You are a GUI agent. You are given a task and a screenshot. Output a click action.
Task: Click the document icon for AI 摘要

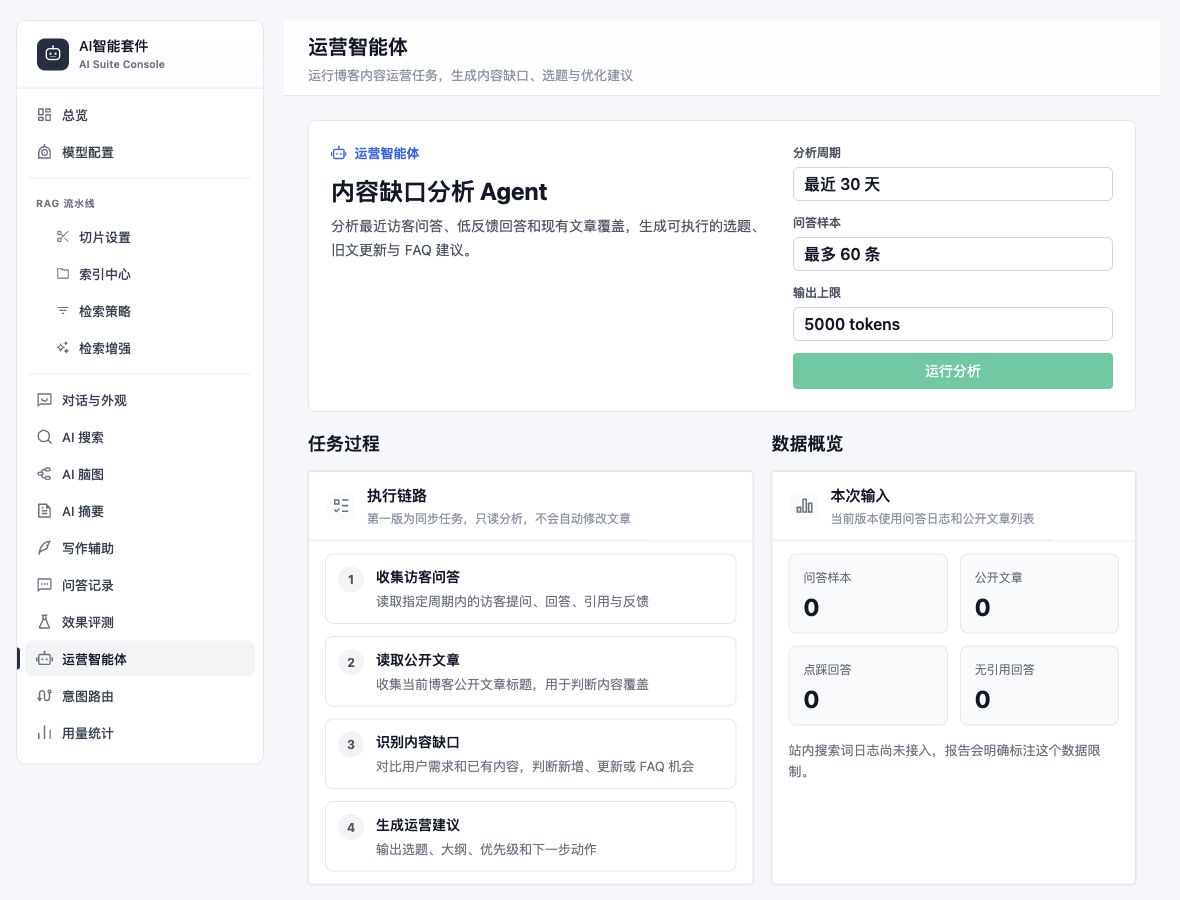(44, 511)
